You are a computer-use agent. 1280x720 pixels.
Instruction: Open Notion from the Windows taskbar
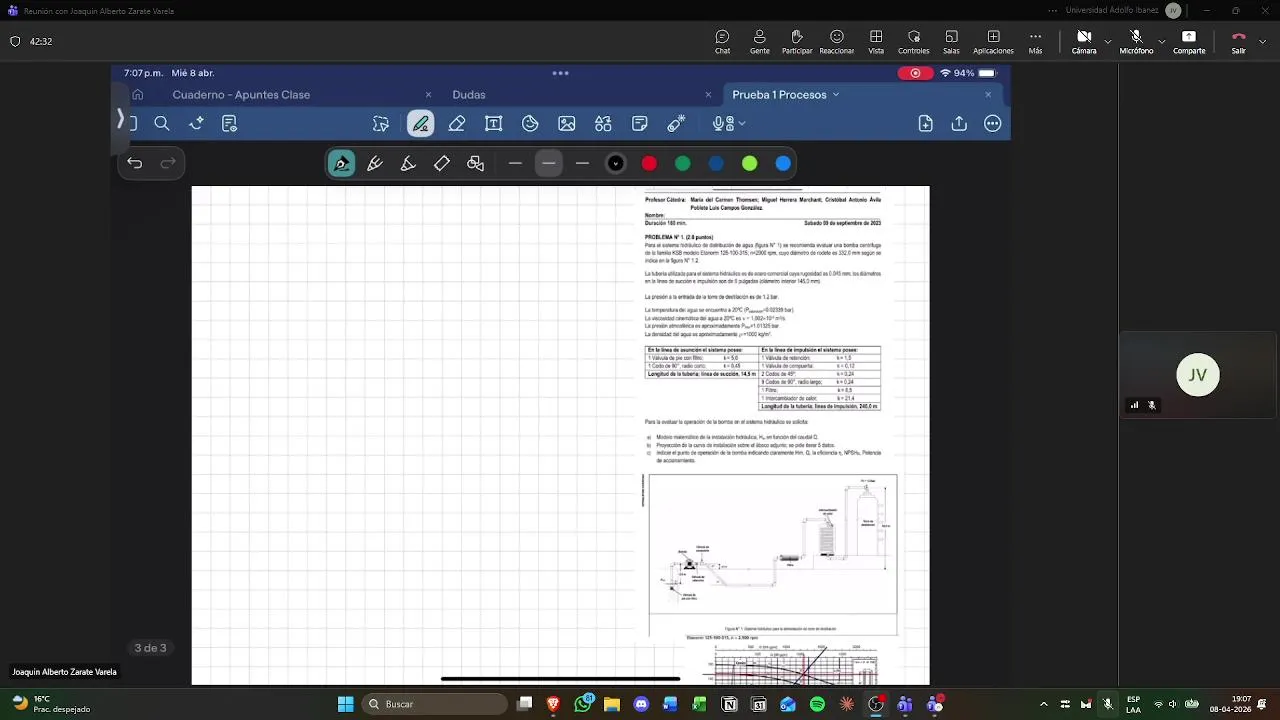tap(730, 704)
